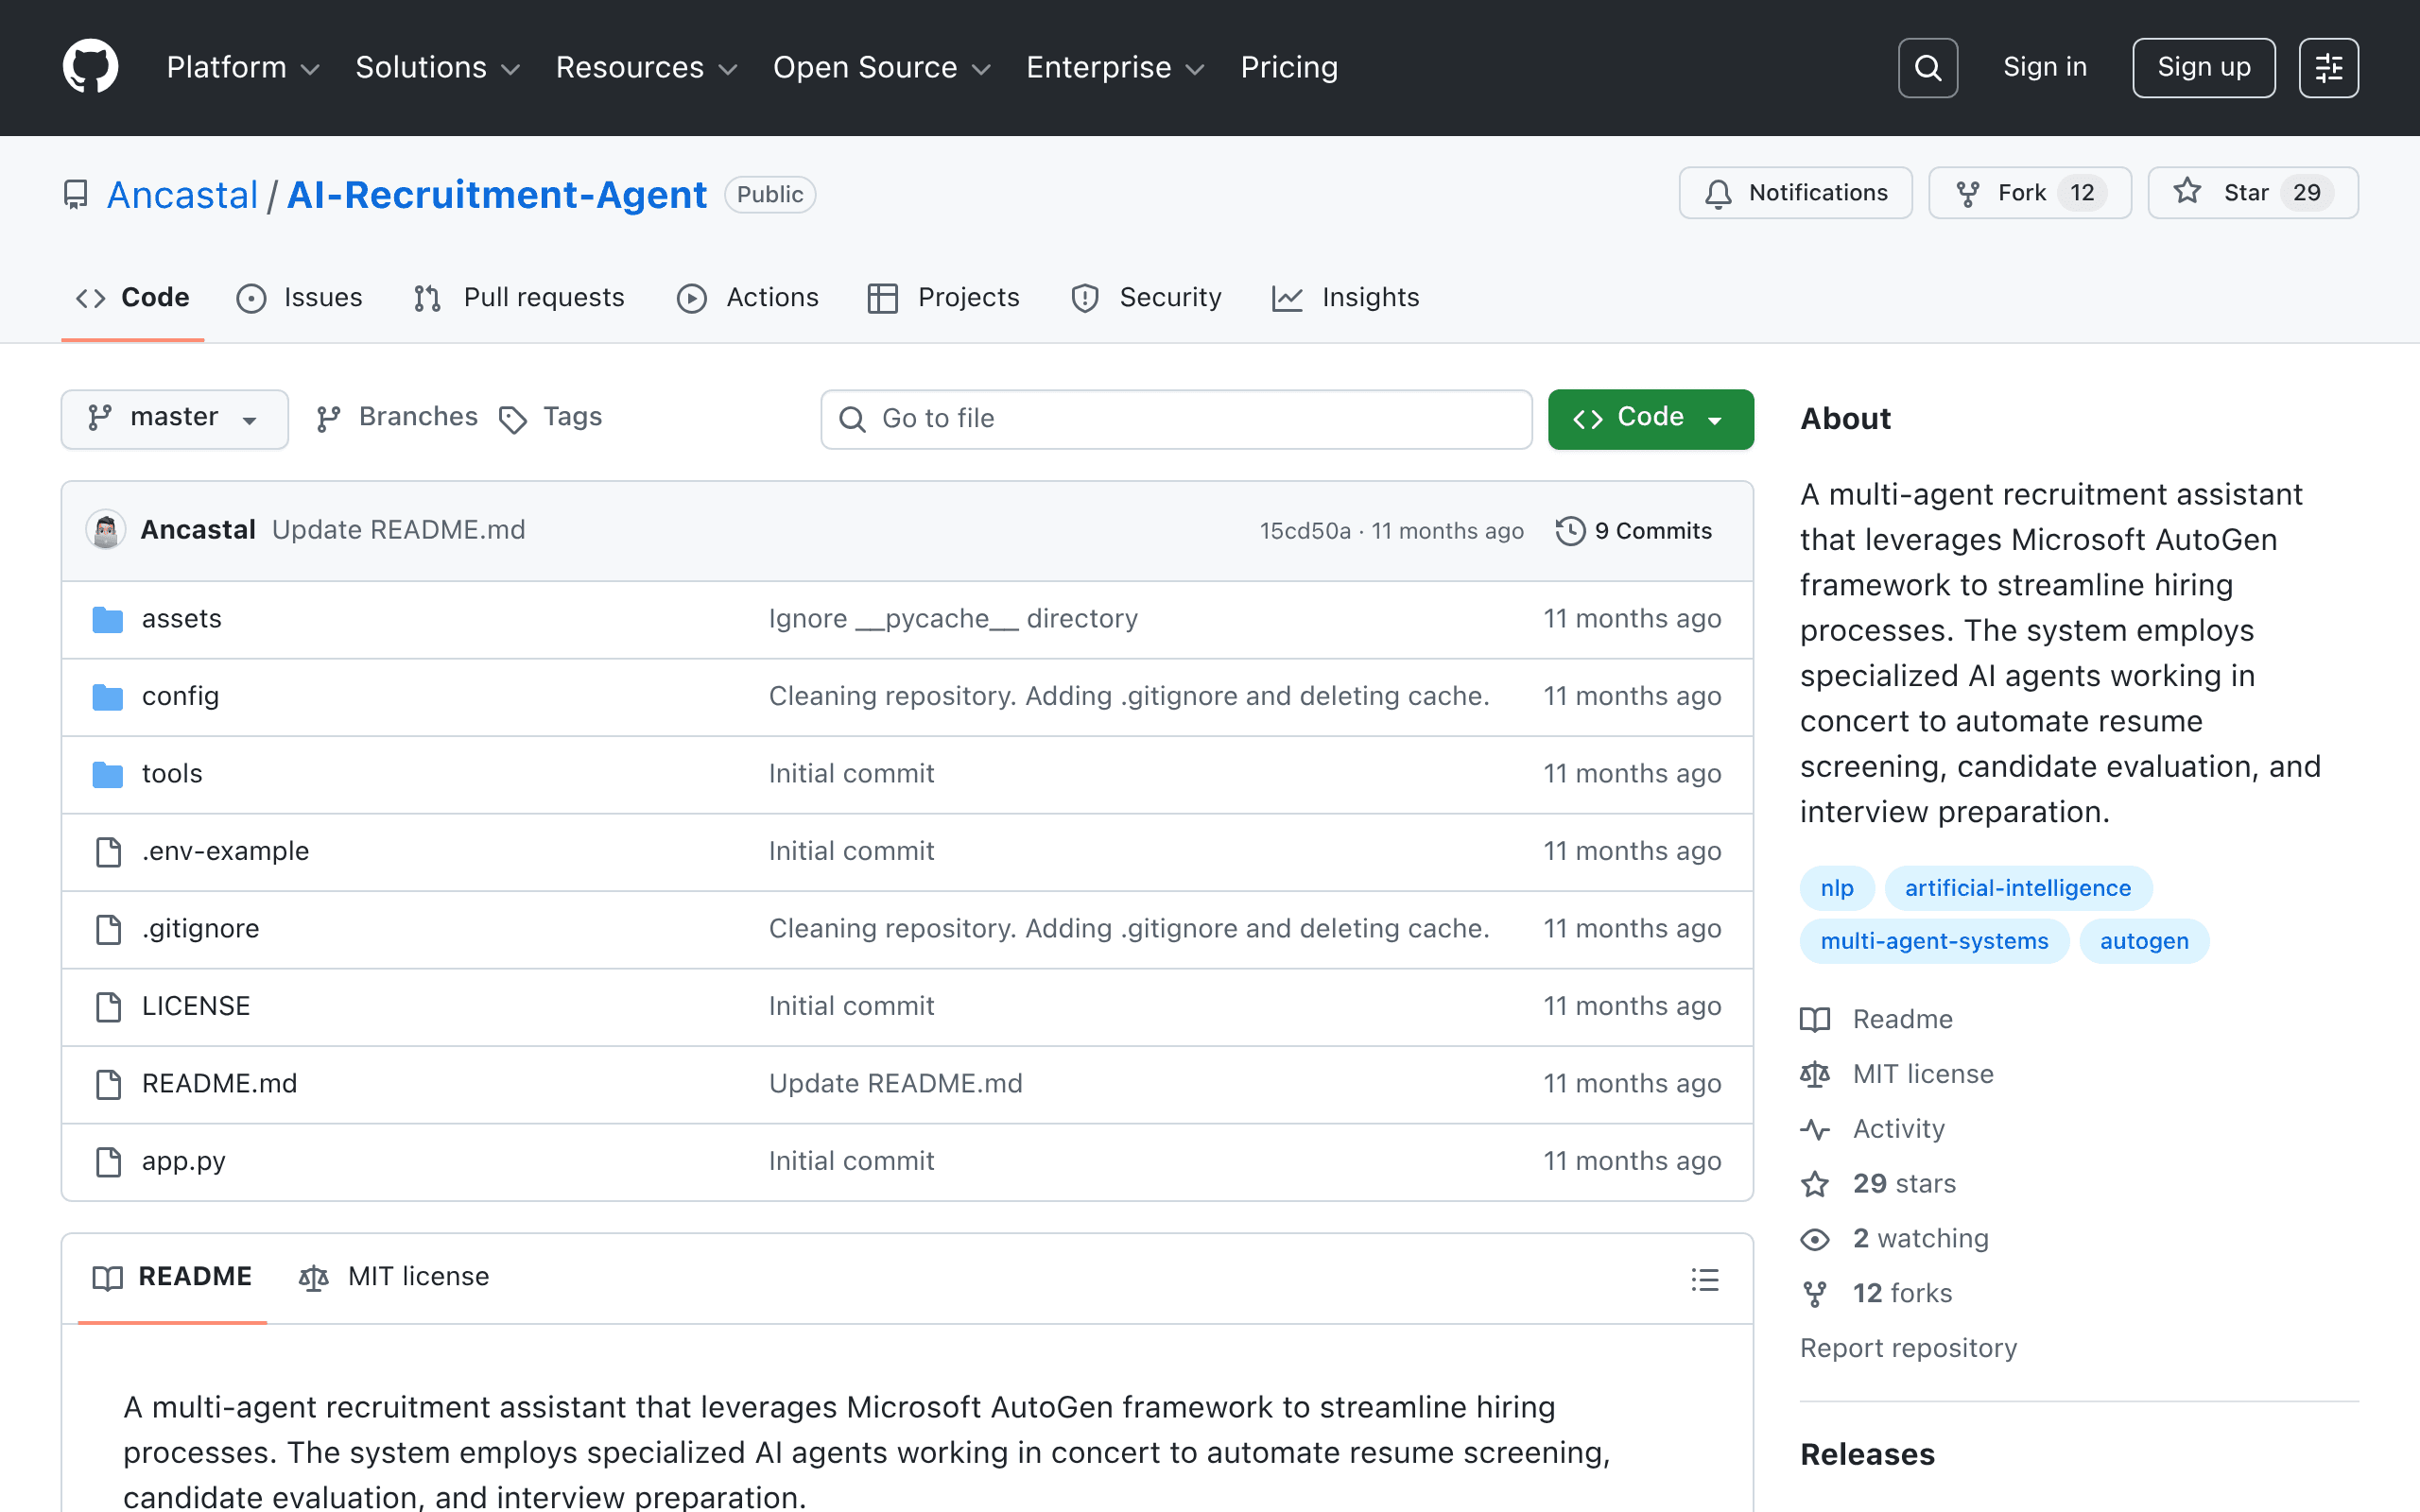Expand the Platform navigation menu

(243, 67)
